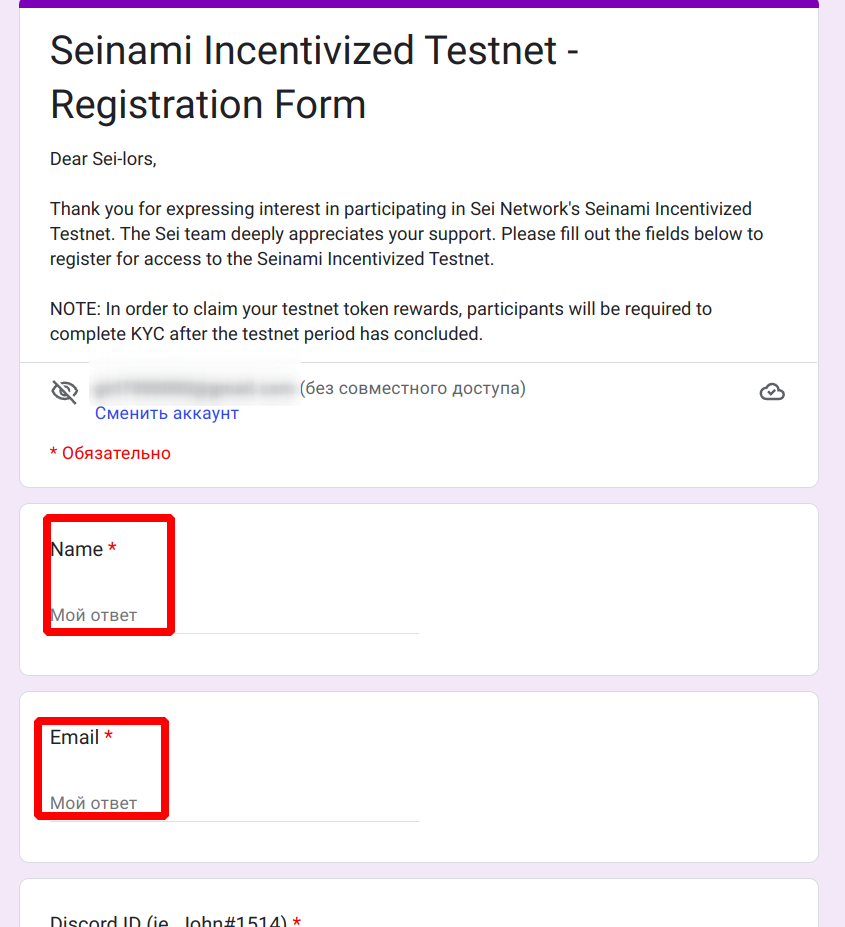Screen dimensions: 845x927
Task: Click the red asterisk beside Discord ID
Action: (x=297, y=920)
